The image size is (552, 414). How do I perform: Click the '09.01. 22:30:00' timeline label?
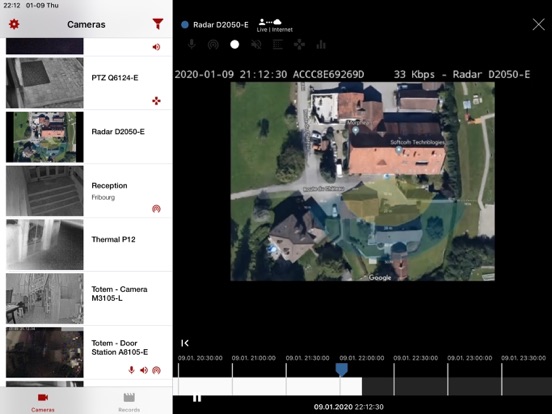(415, 358)
